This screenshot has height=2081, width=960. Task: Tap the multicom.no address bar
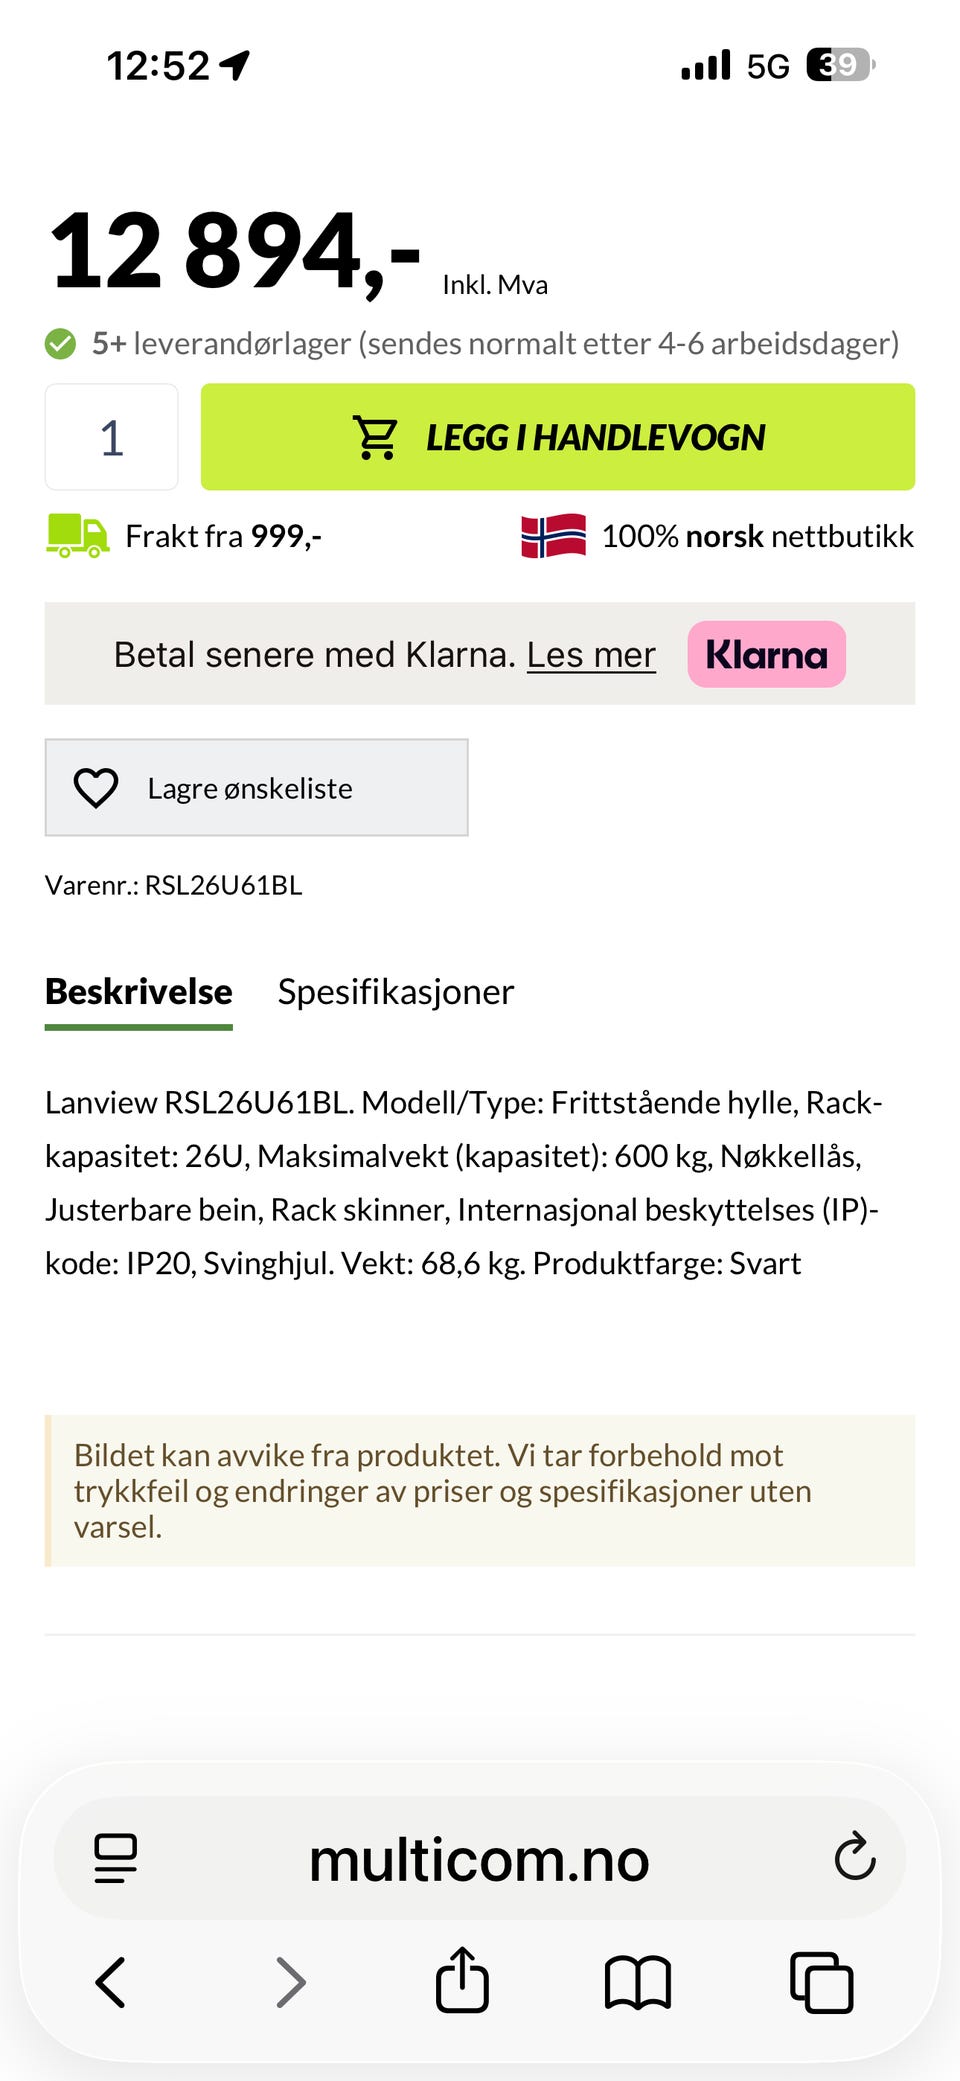479,1858
